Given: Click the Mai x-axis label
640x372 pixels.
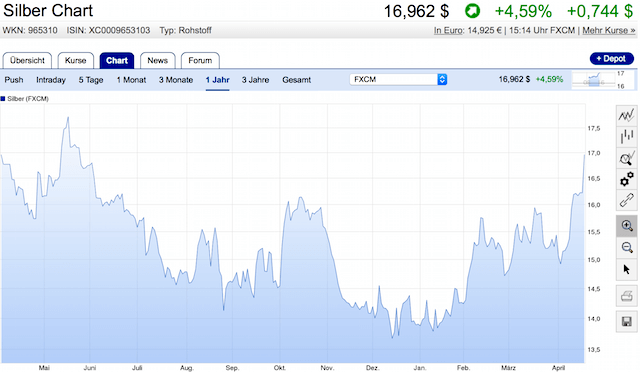Looking at the screenshot, I should tap(44, 368).
